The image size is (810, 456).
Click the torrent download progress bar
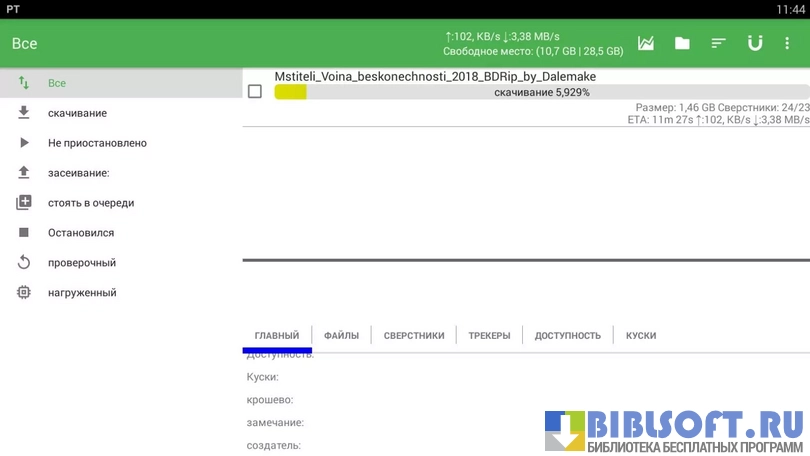point(540,92)
